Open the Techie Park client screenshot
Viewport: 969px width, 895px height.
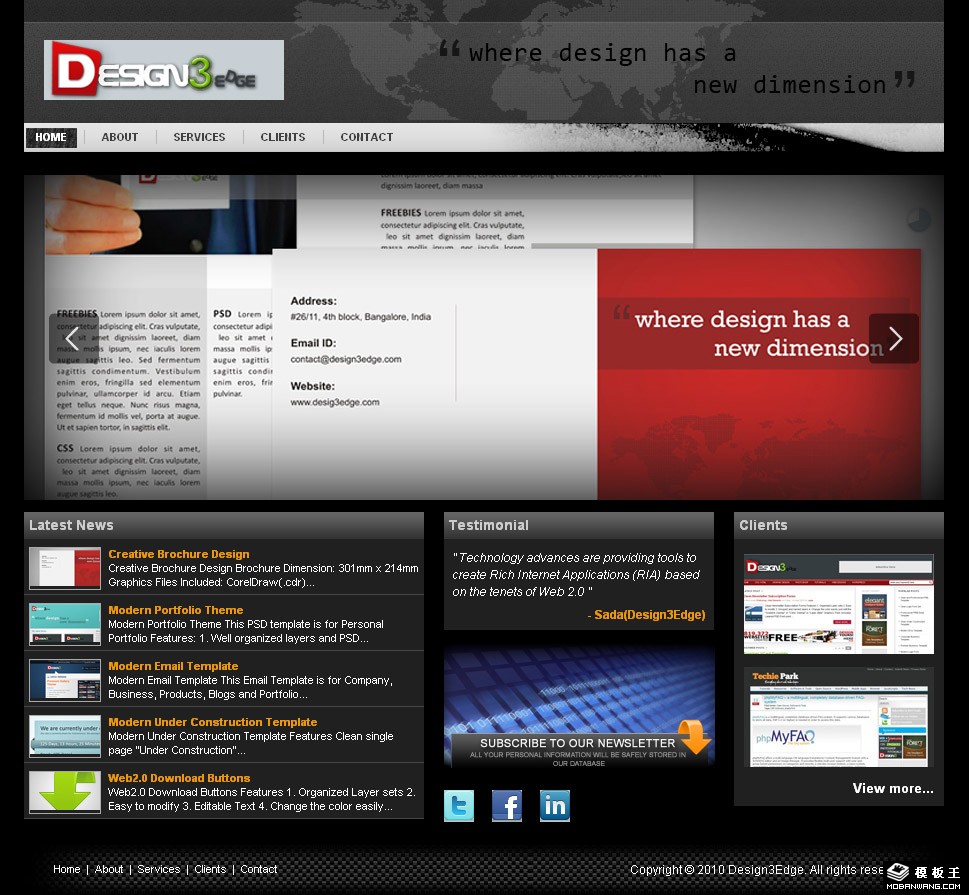coord(839,718)
